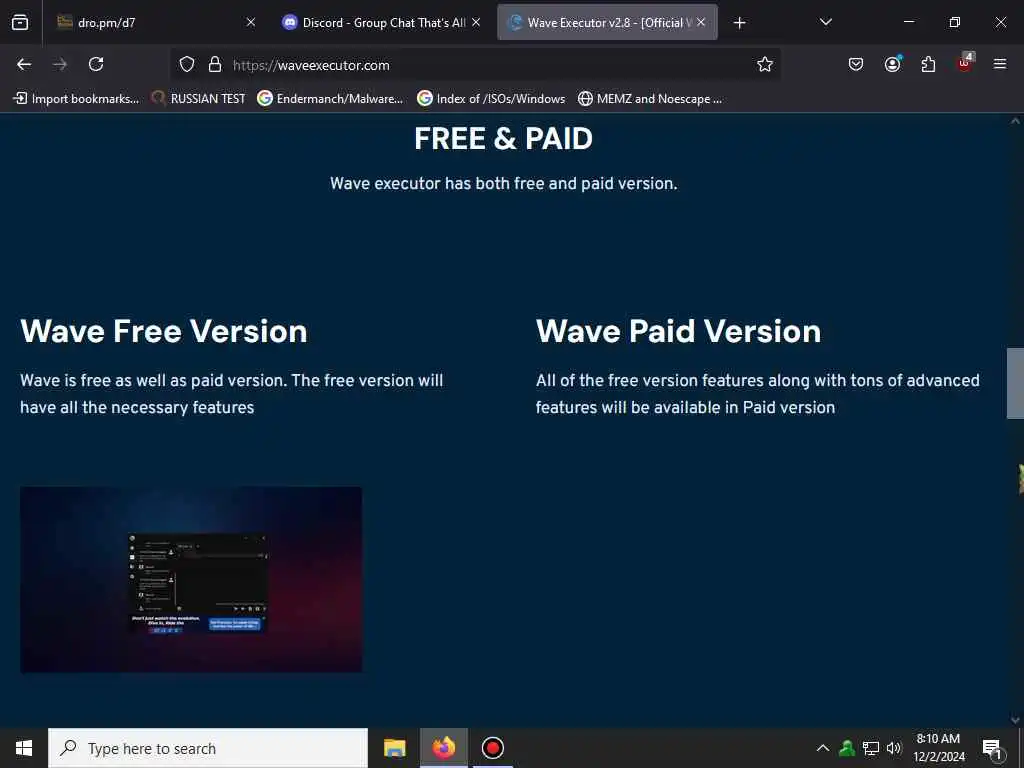Screen dimensions: 1024x768
Task: Open uBlock Origin extension icon
Action: click(965, 63)
